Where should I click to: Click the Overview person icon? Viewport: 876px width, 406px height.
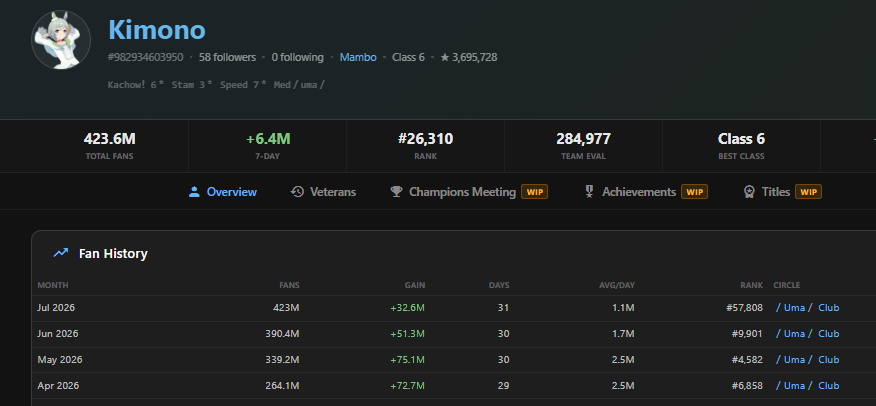click(x=194, y=192)
